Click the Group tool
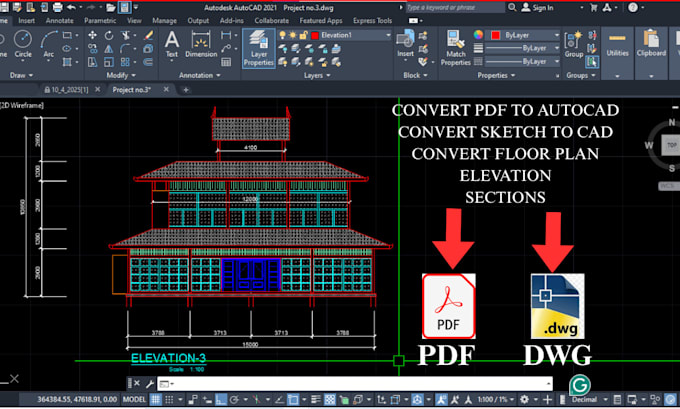680x409 pixels. pos(574,44)
